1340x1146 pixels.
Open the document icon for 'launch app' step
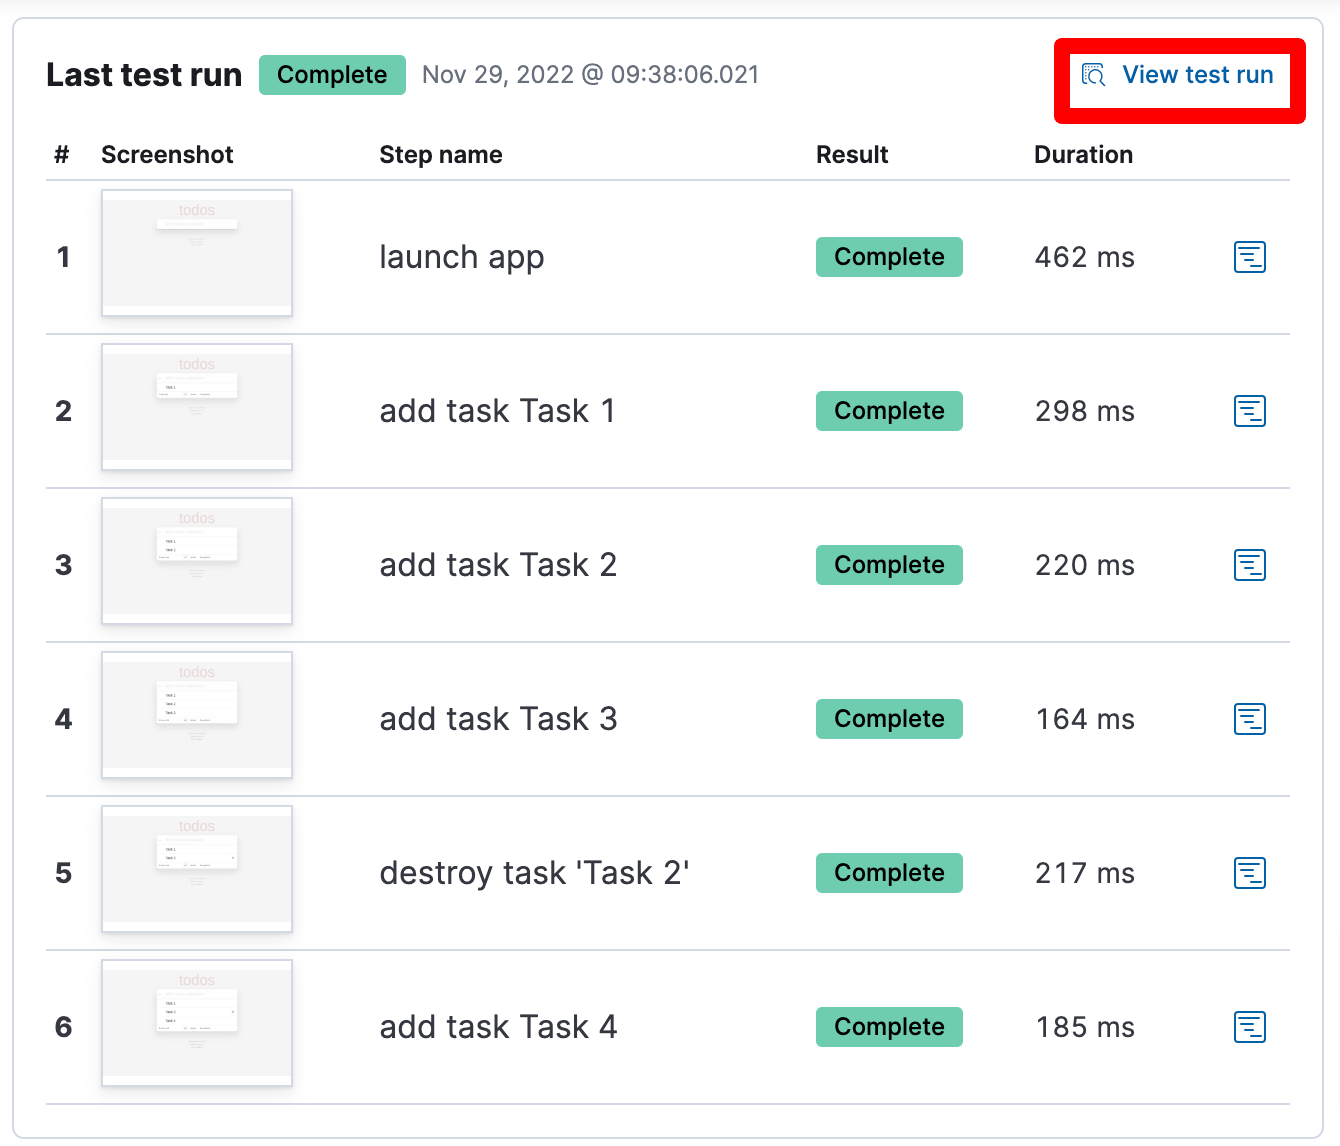[x=1250, y=257]
